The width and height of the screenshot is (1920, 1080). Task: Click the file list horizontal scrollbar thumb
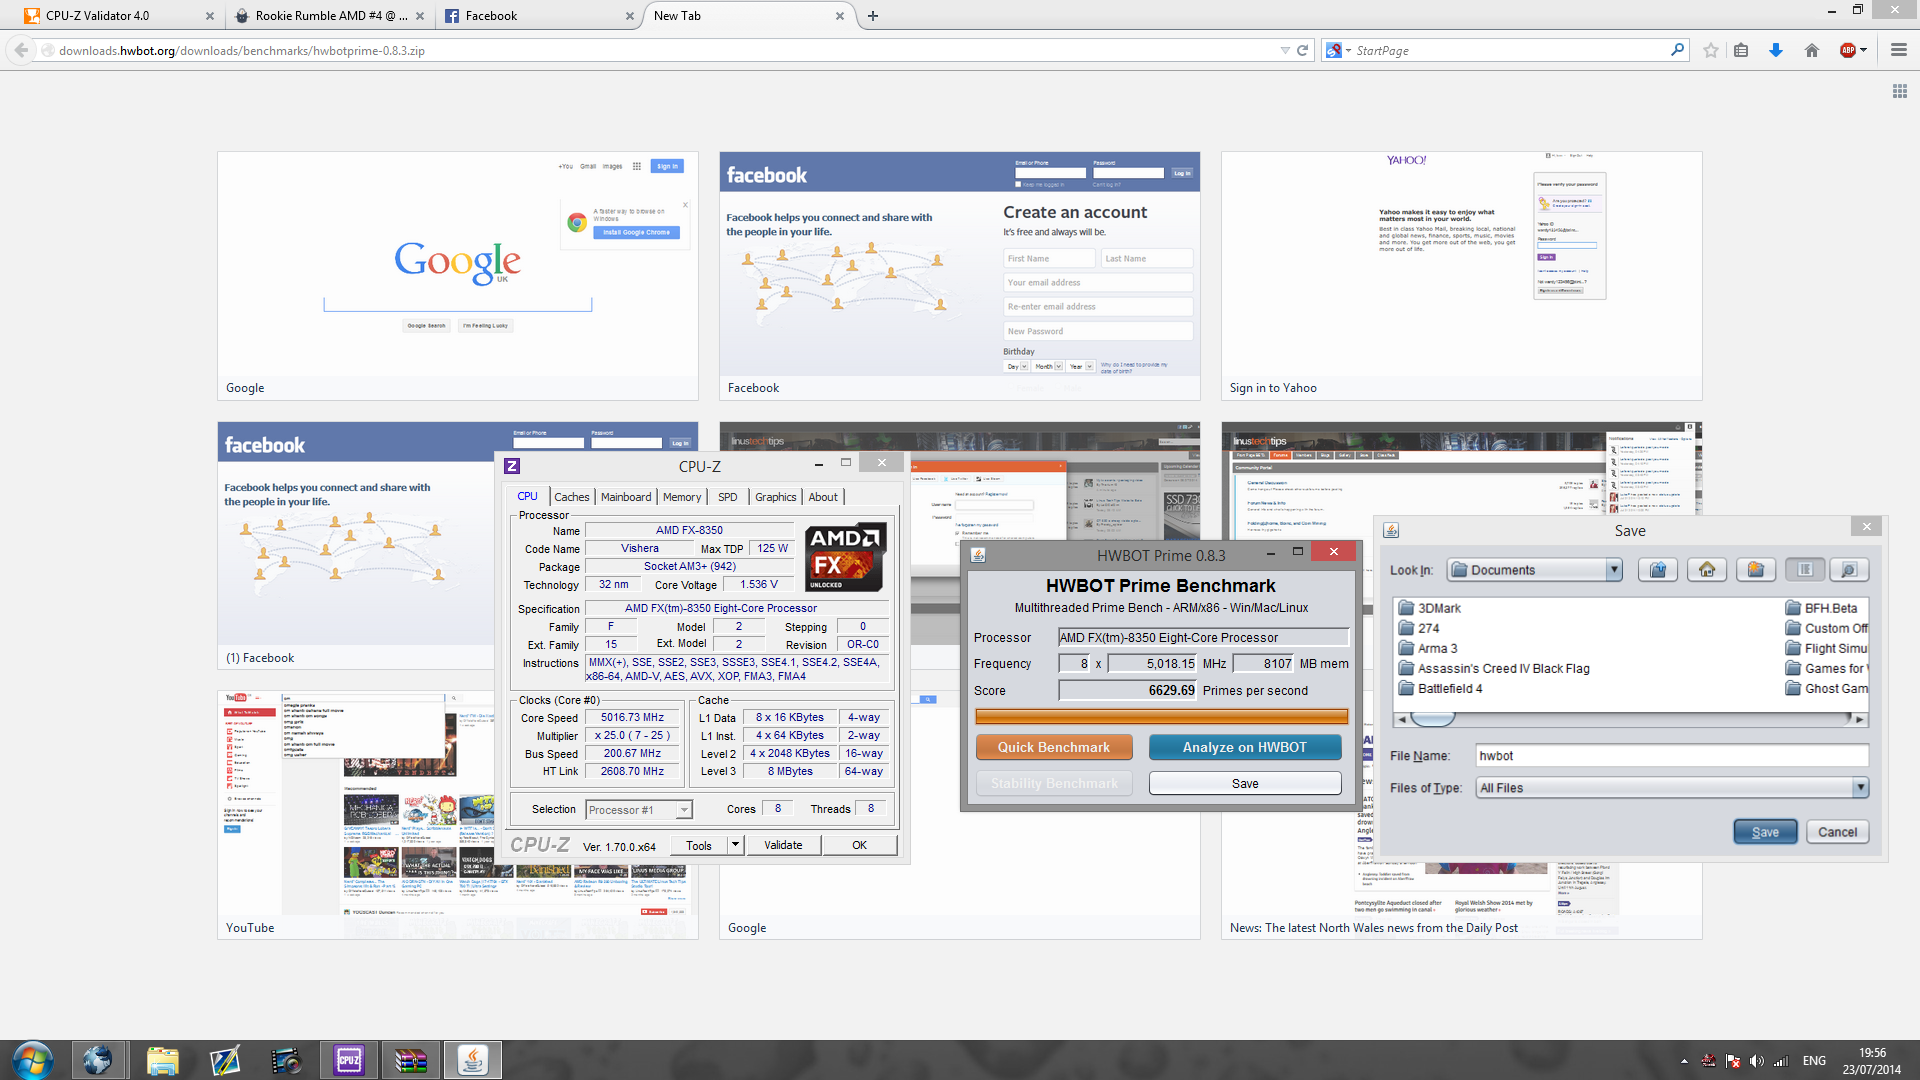point(1432,719)
